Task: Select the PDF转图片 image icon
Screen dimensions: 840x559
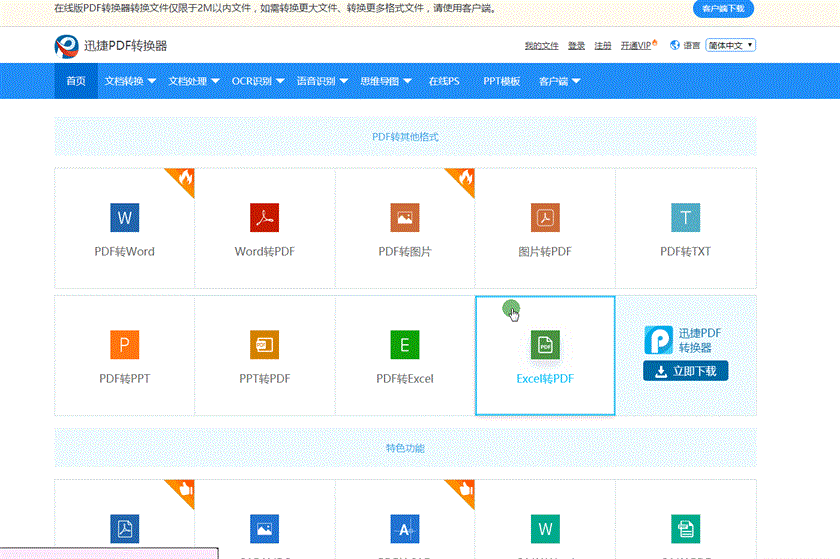Action: point(405,218)
